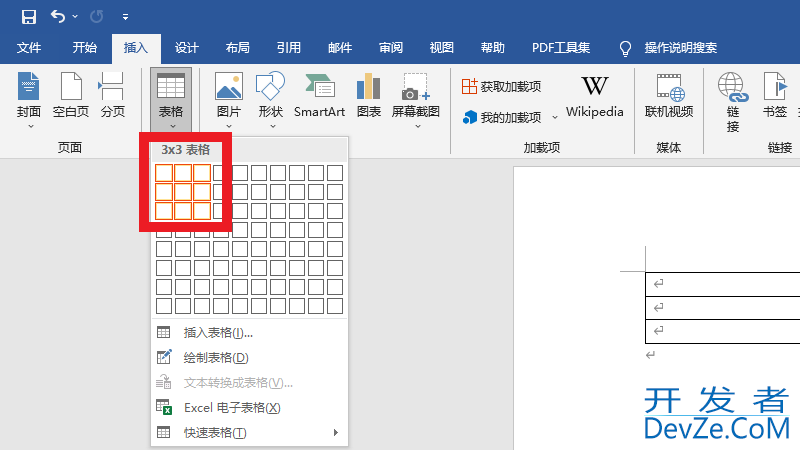Screen dimensions: 800x450
Task: Click the lightbulb tell-me icon
Action: tap(625, 48)
